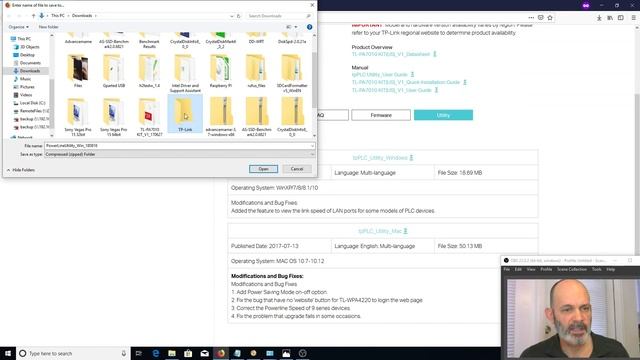Collapse folders with Hide Folders
640x360 pixels.
[21, 170]
